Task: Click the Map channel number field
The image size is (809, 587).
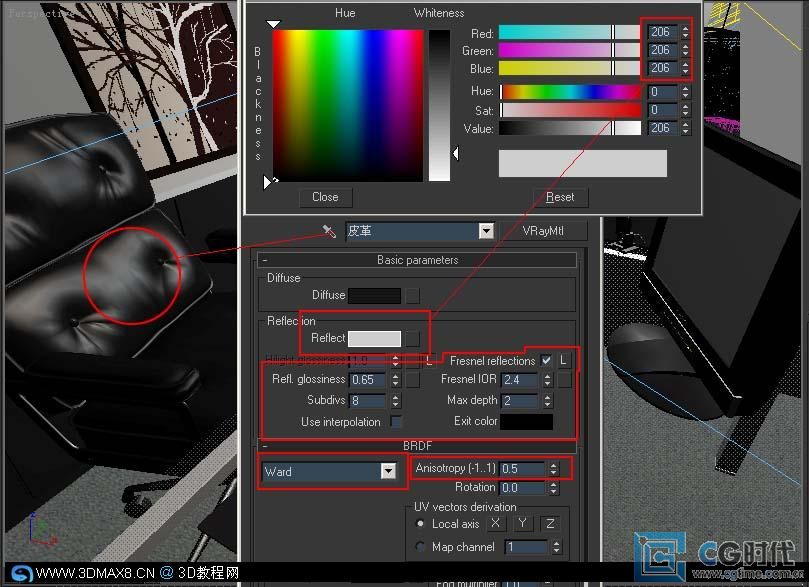Action: tap(526, 547)
